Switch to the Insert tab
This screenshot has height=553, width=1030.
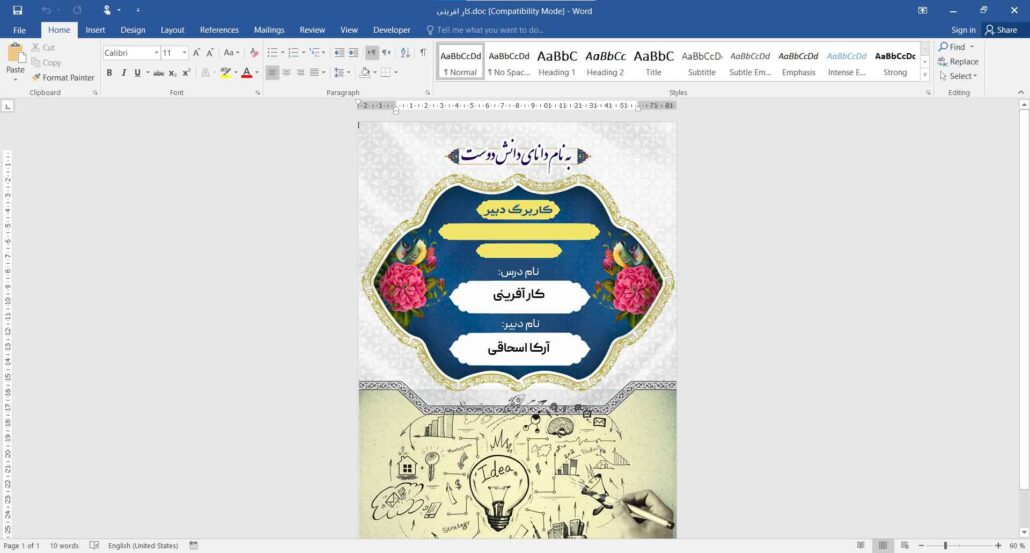95,30
